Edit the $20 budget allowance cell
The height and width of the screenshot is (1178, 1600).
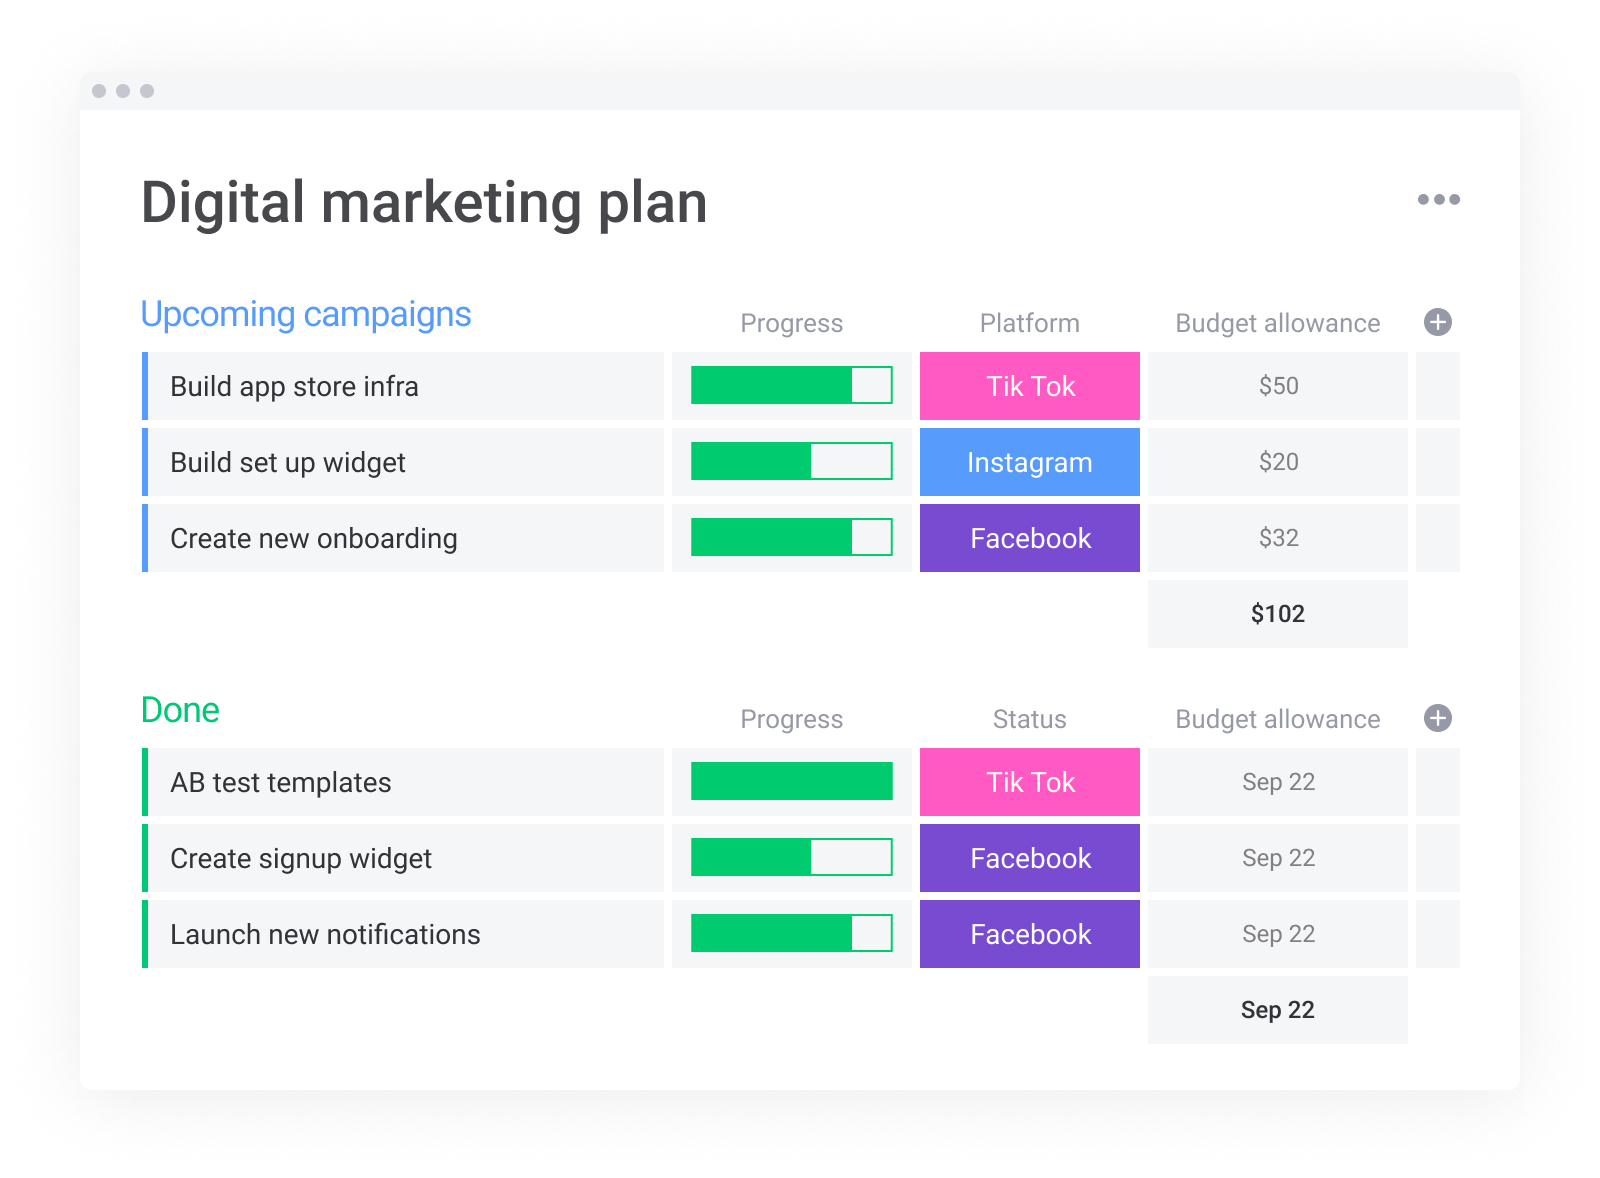[x=1278, y=462]
